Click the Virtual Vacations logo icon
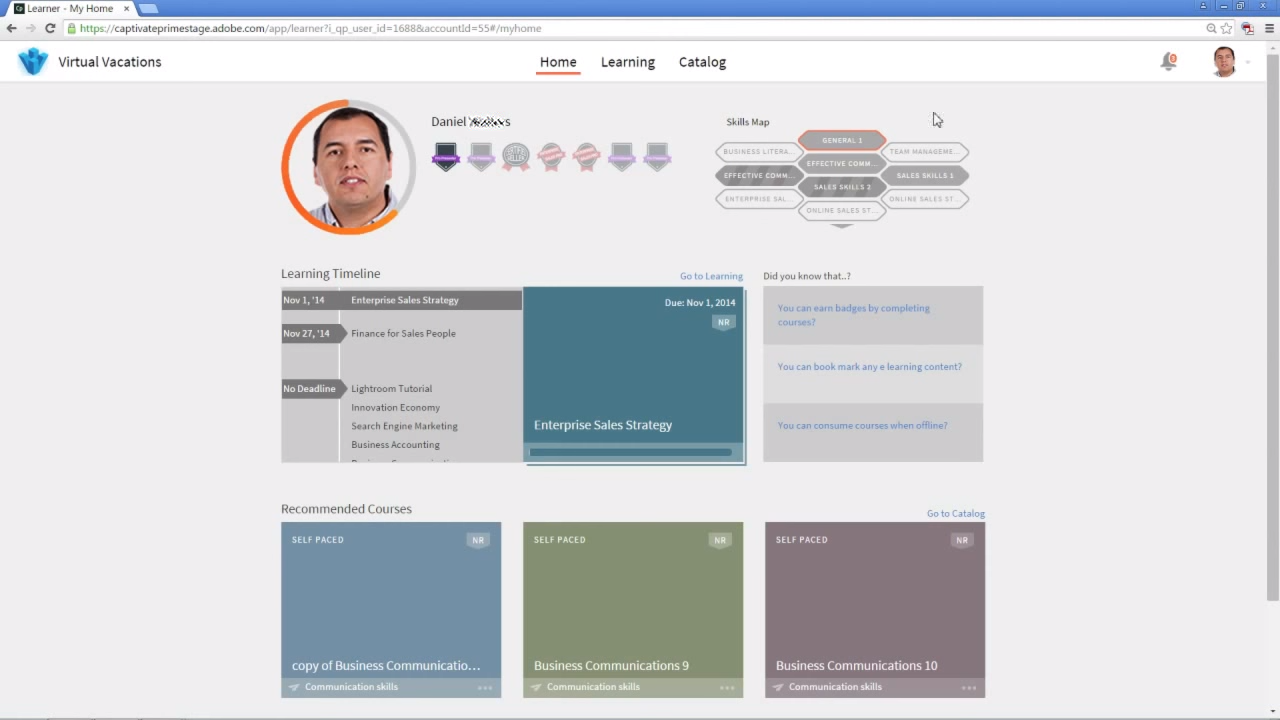The width and height of the screenshot is (1280, 720). point(33,62)
